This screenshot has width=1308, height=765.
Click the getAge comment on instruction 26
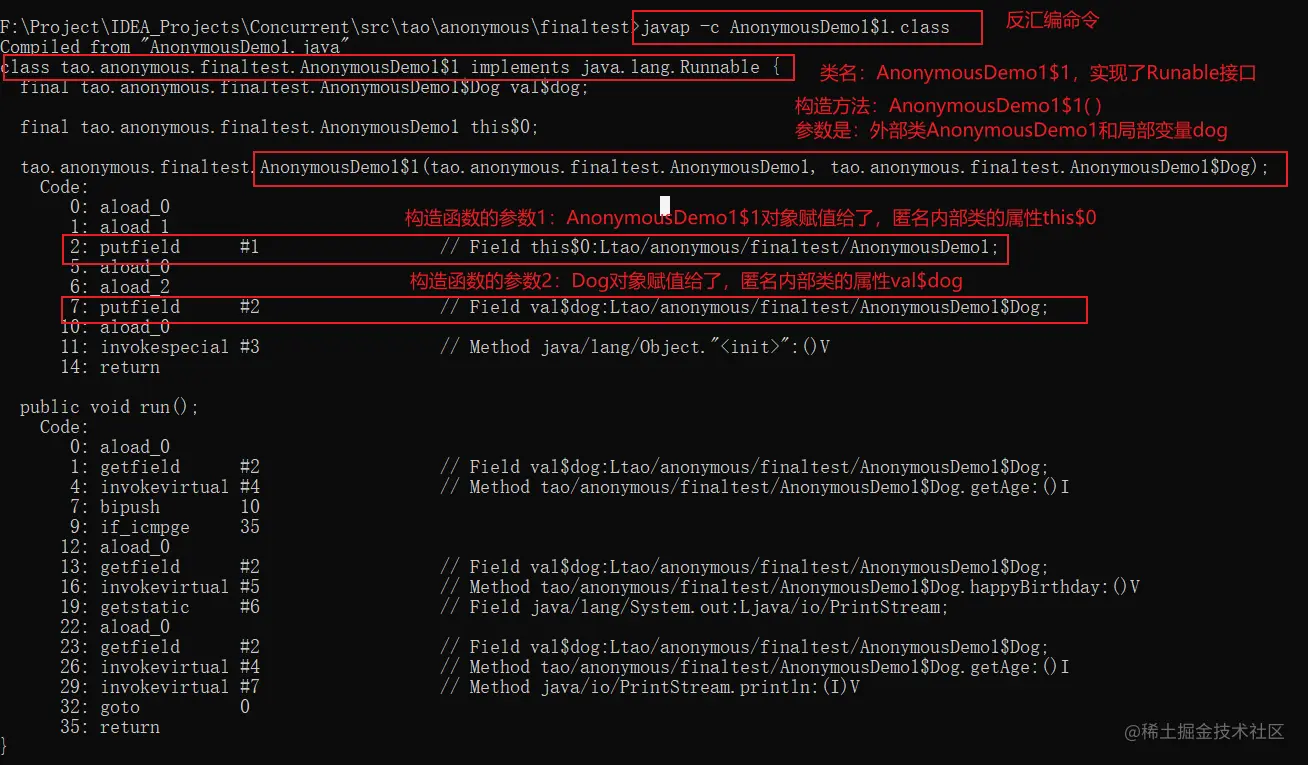coord(755,667)
